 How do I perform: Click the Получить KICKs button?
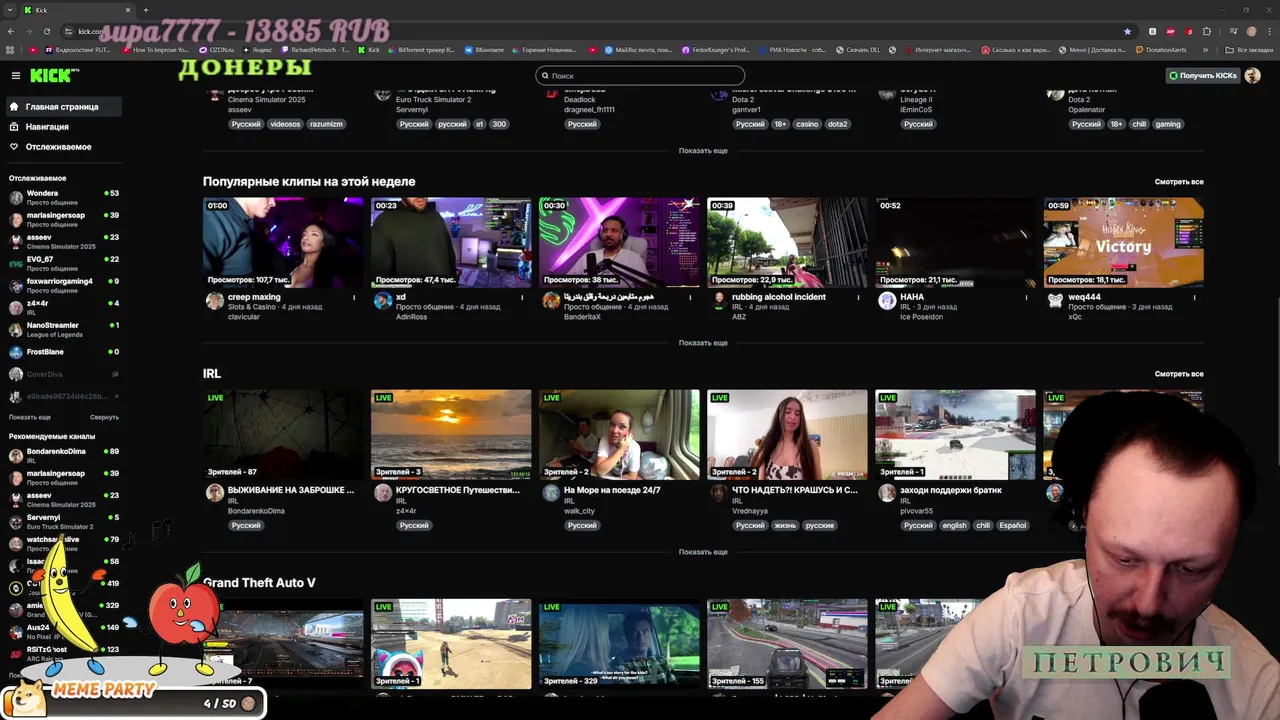[1203, 75]
